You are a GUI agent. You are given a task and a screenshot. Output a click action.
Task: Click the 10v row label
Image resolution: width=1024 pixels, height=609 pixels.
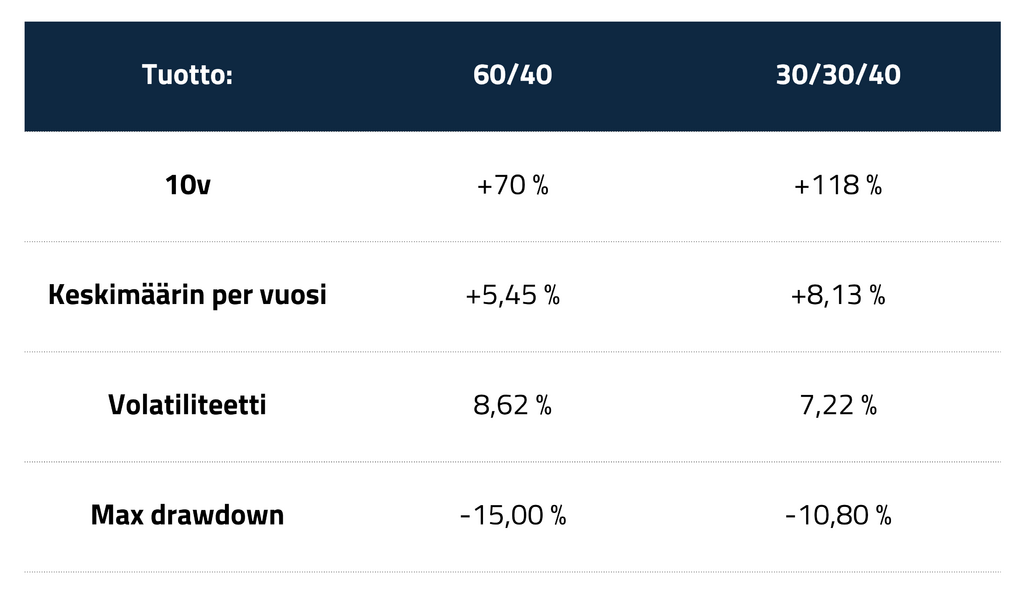click(187, 186)
